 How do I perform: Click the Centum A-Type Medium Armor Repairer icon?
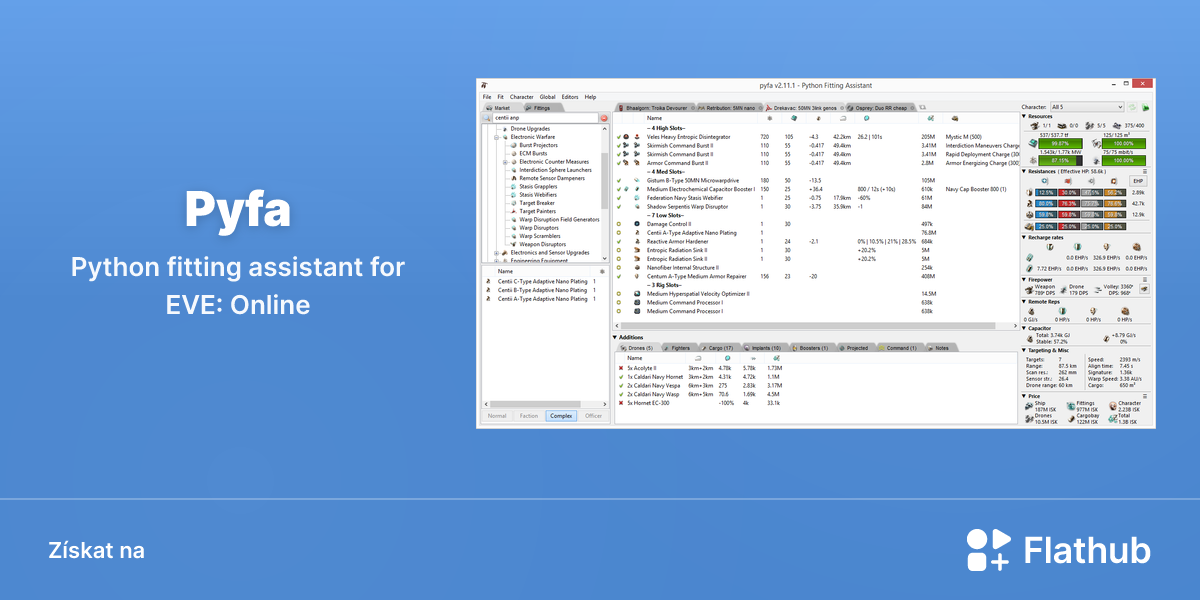point(637,276)
